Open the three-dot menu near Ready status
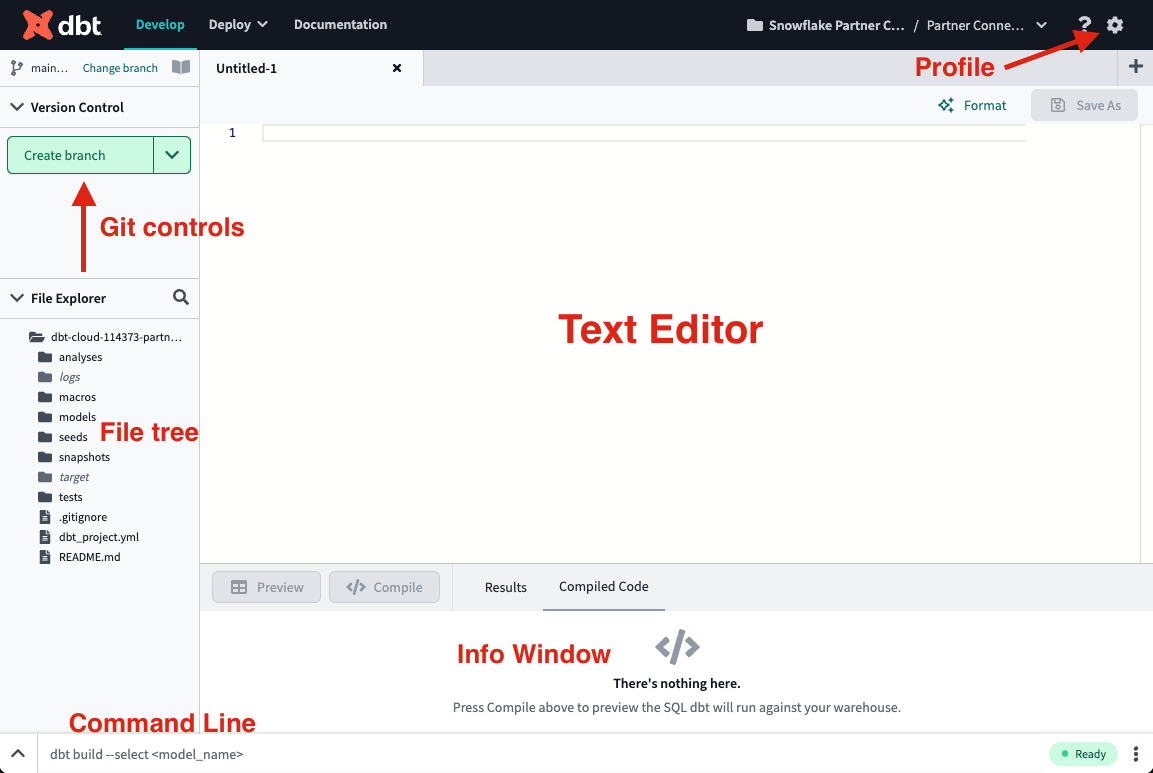Screen dimensions: 1153x773 pos(1135,753)
